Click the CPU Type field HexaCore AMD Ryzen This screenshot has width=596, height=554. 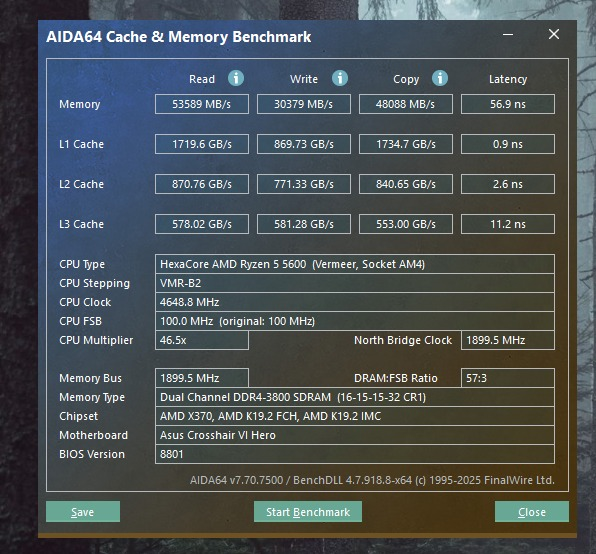pyautogui.click(x=355, y=264)
